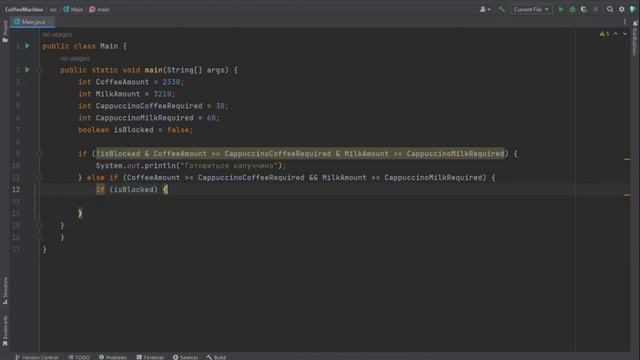The image size is (640, 360).
Task: Open the TODO tool window
Action: pyautogui.click(x=79, y=357)
